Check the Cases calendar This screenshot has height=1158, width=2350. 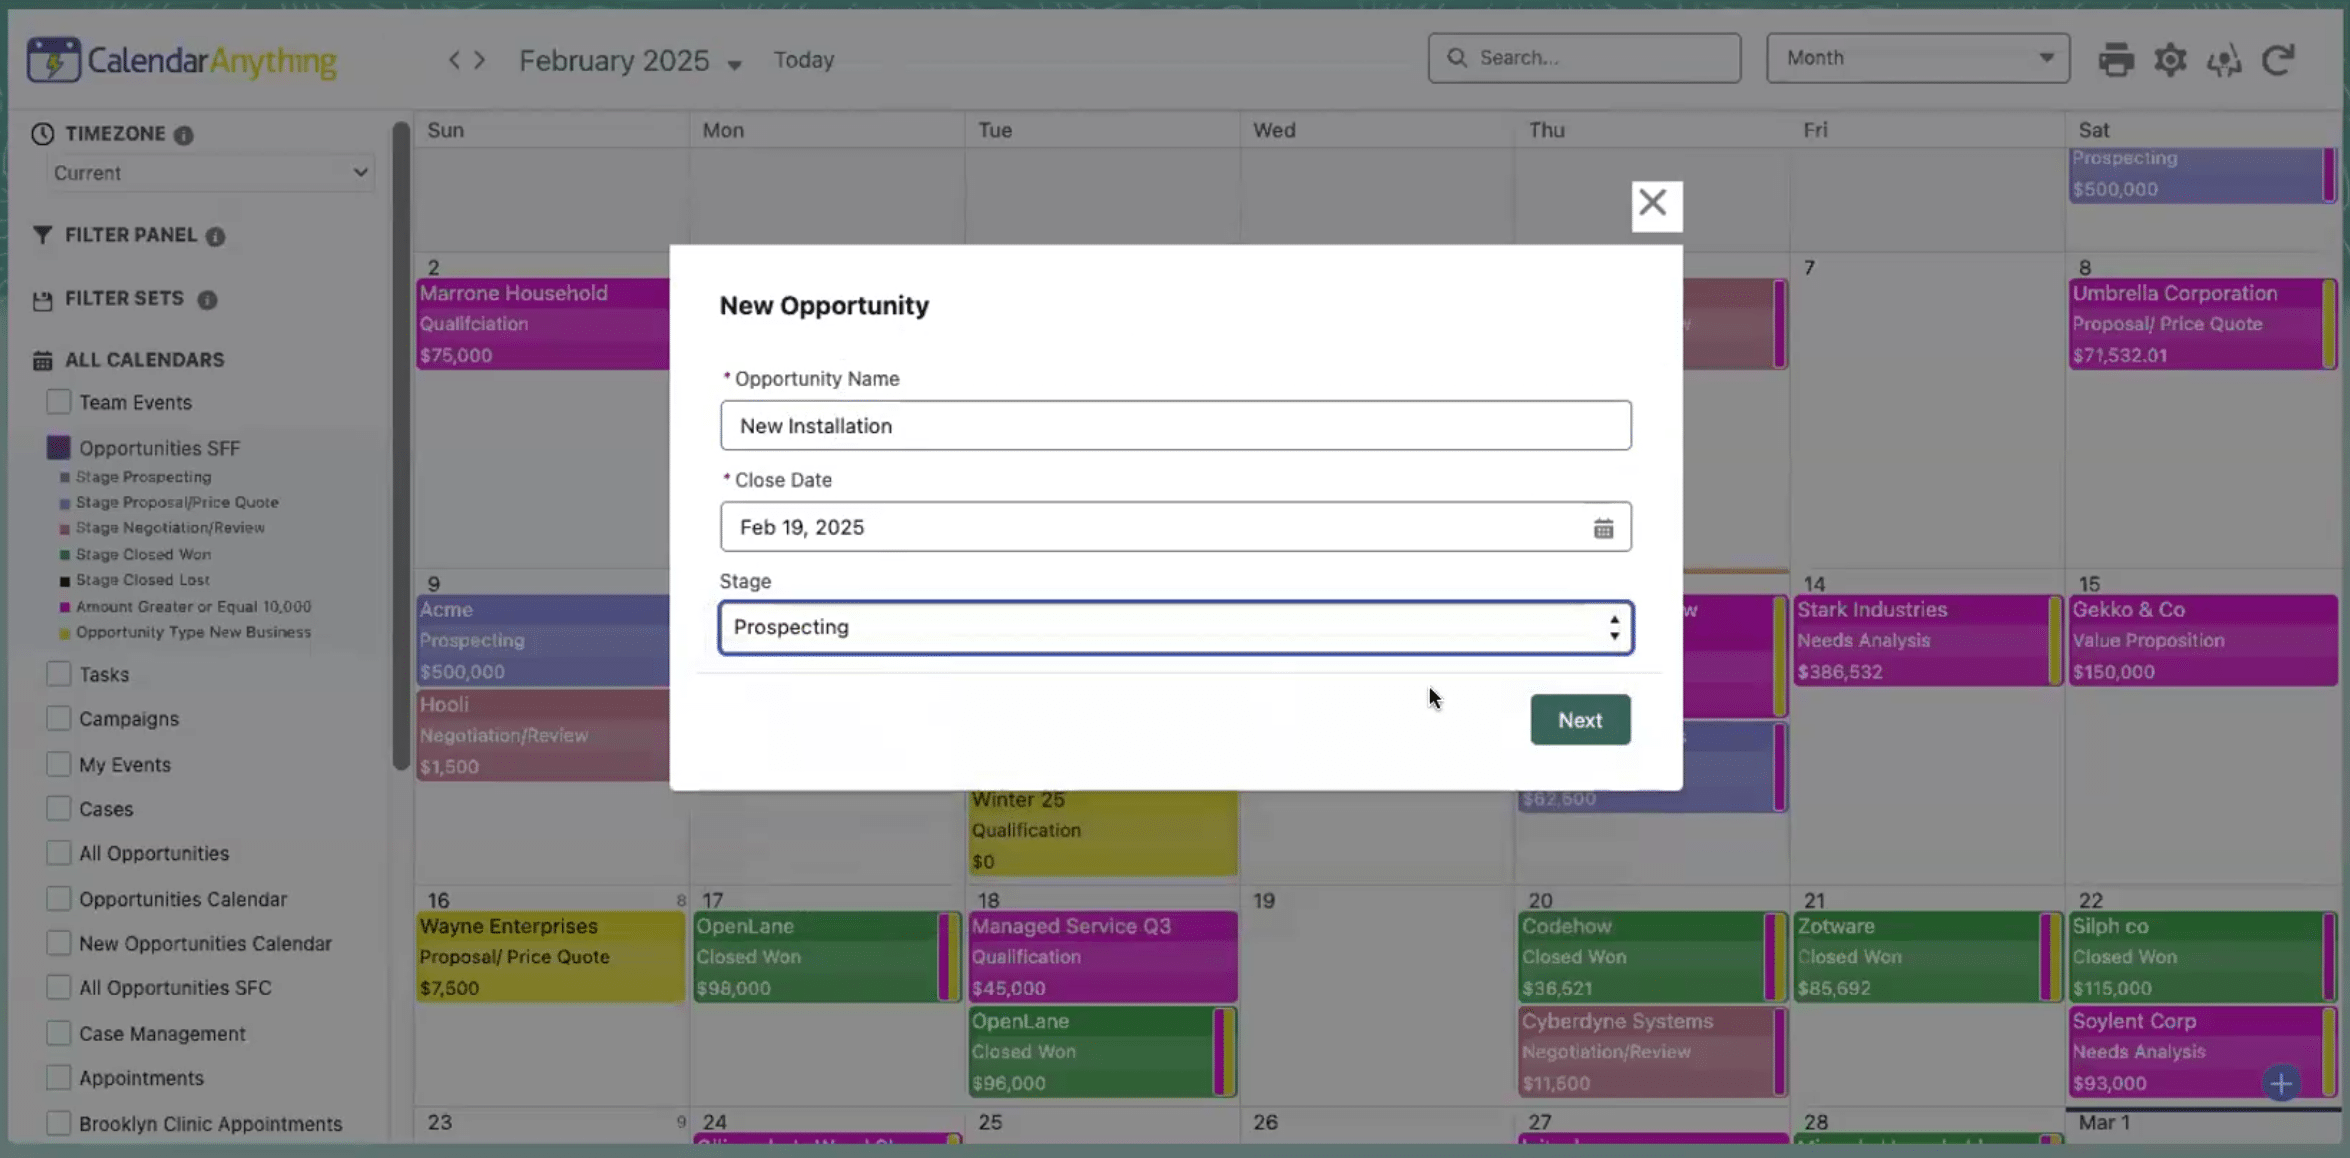coord(59,808)
